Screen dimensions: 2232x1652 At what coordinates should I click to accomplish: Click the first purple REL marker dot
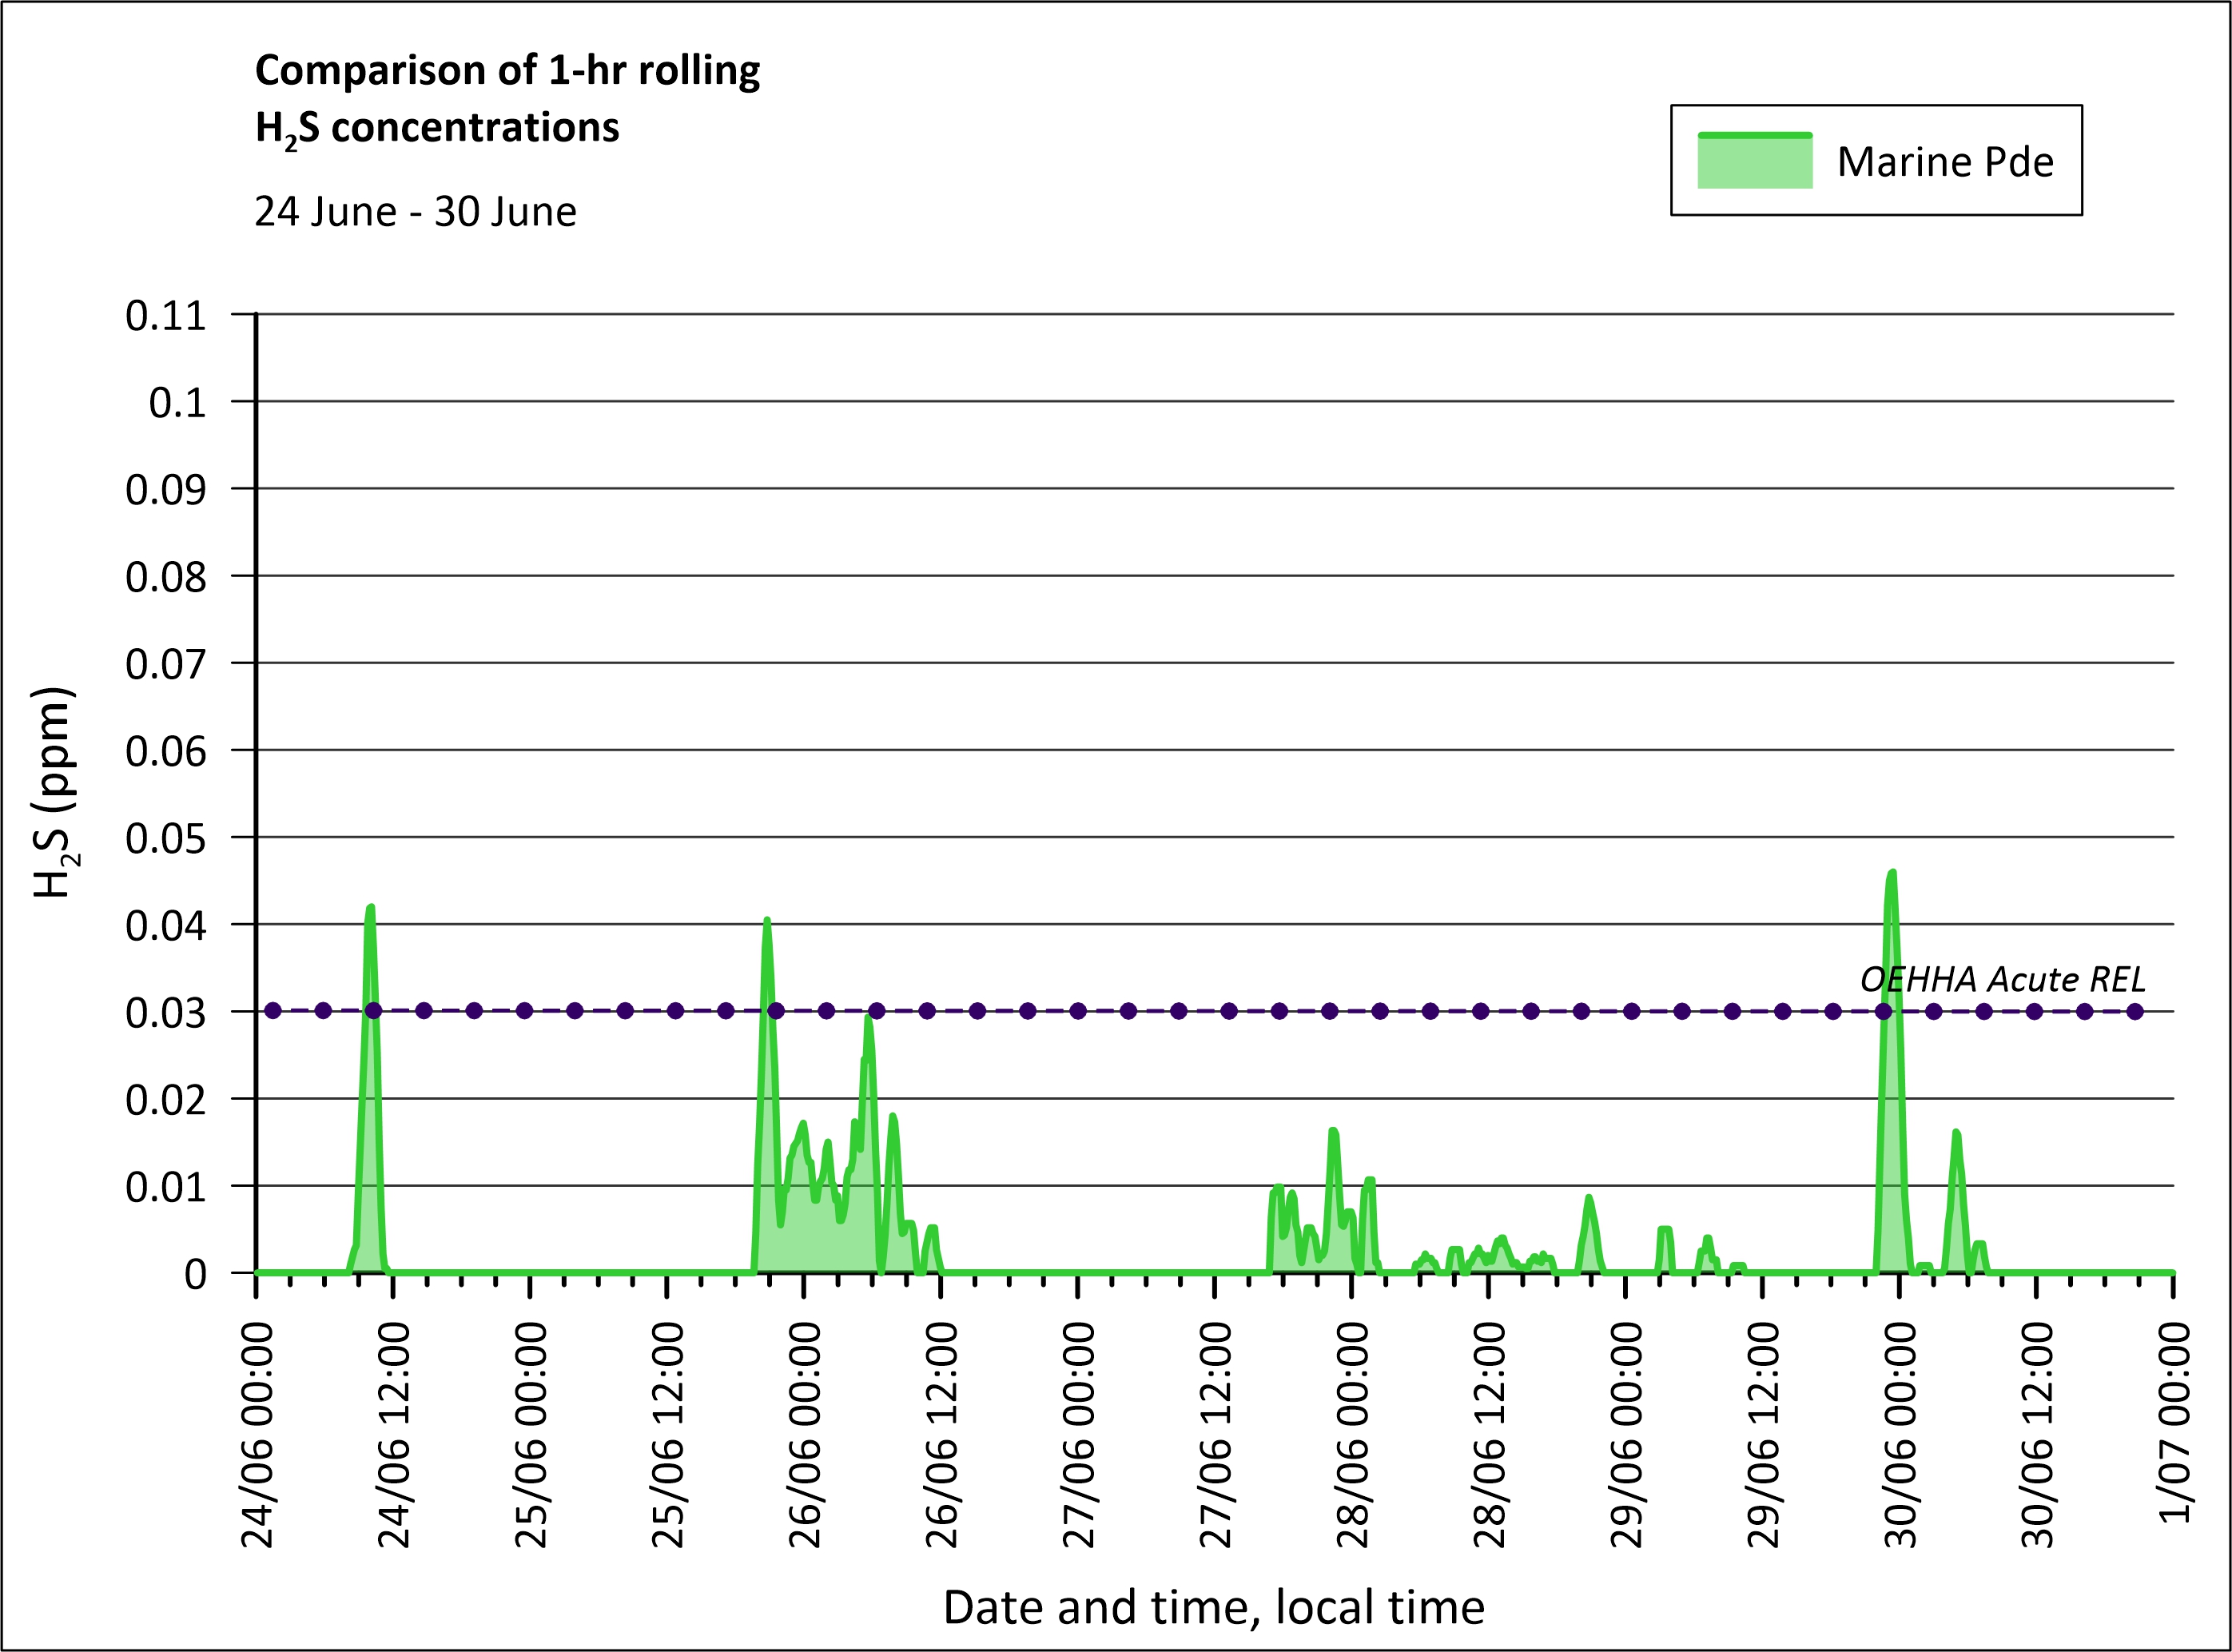[273, 1011]
